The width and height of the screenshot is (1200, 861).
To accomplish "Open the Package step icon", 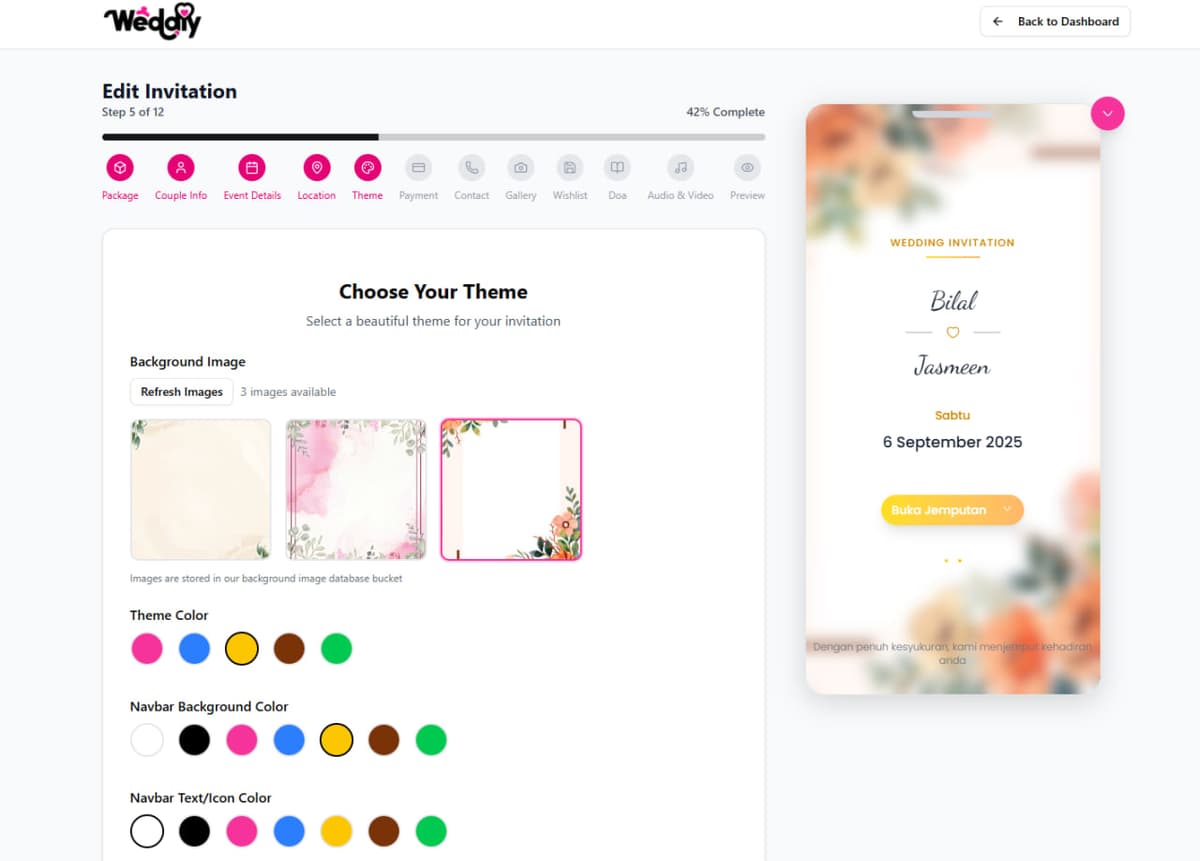I will [120, 168].
